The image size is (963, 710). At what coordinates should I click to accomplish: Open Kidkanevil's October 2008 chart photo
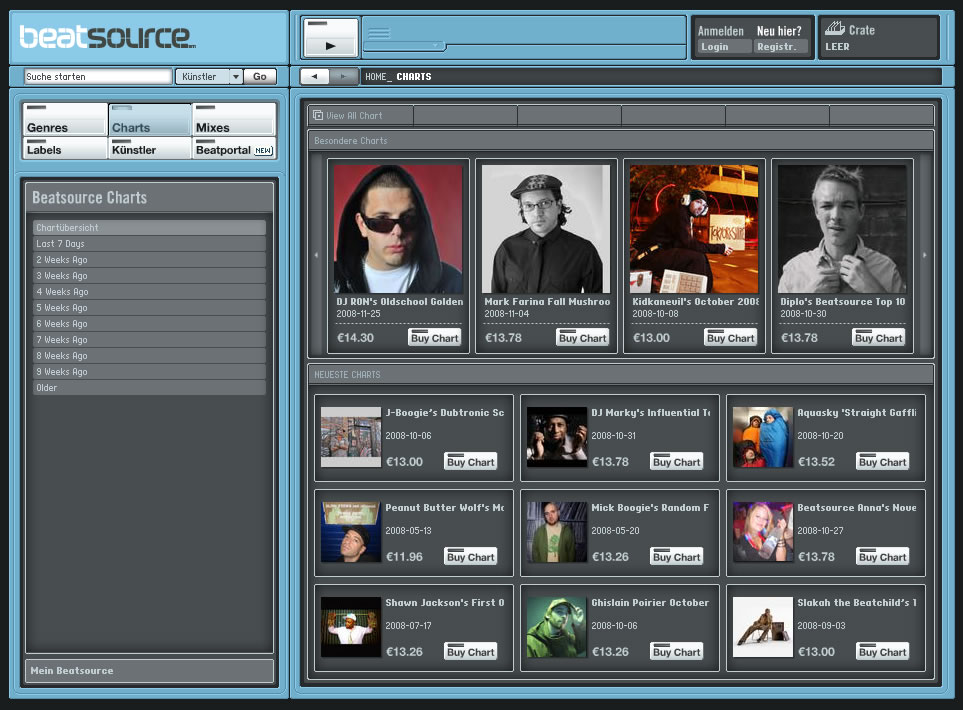(x=694, y=228)
